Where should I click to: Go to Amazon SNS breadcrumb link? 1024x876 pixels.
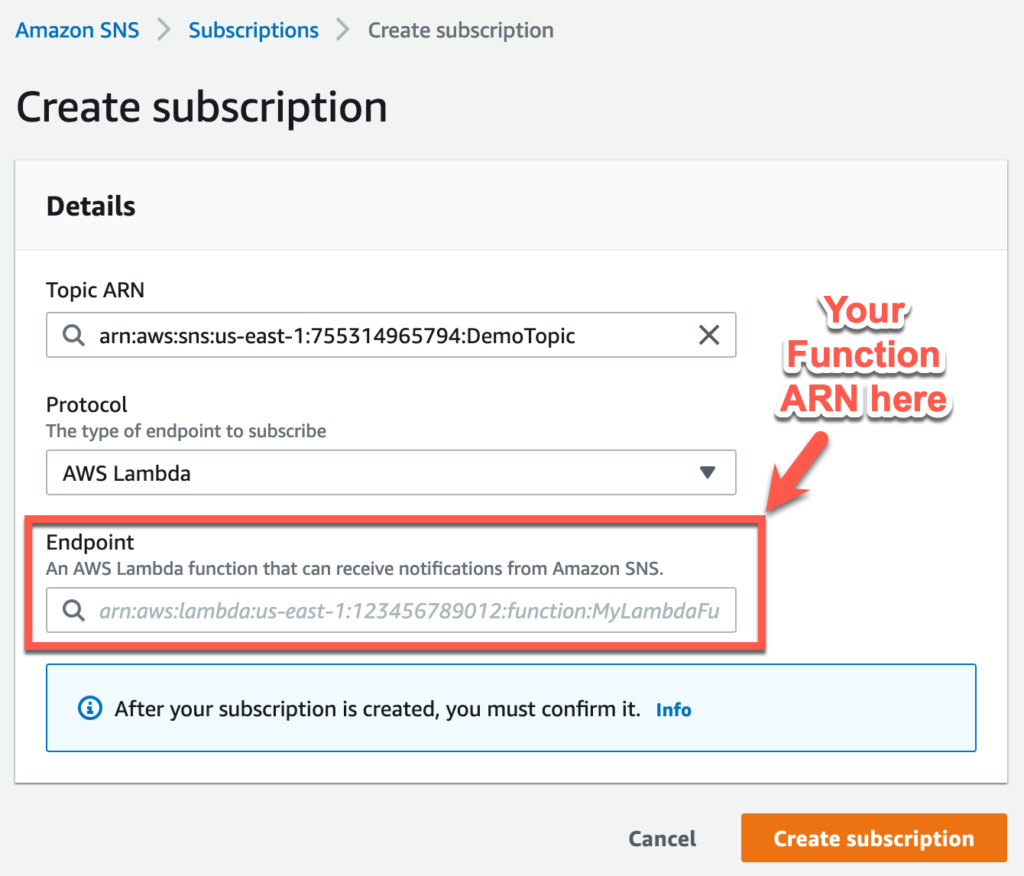coord(77,30)
